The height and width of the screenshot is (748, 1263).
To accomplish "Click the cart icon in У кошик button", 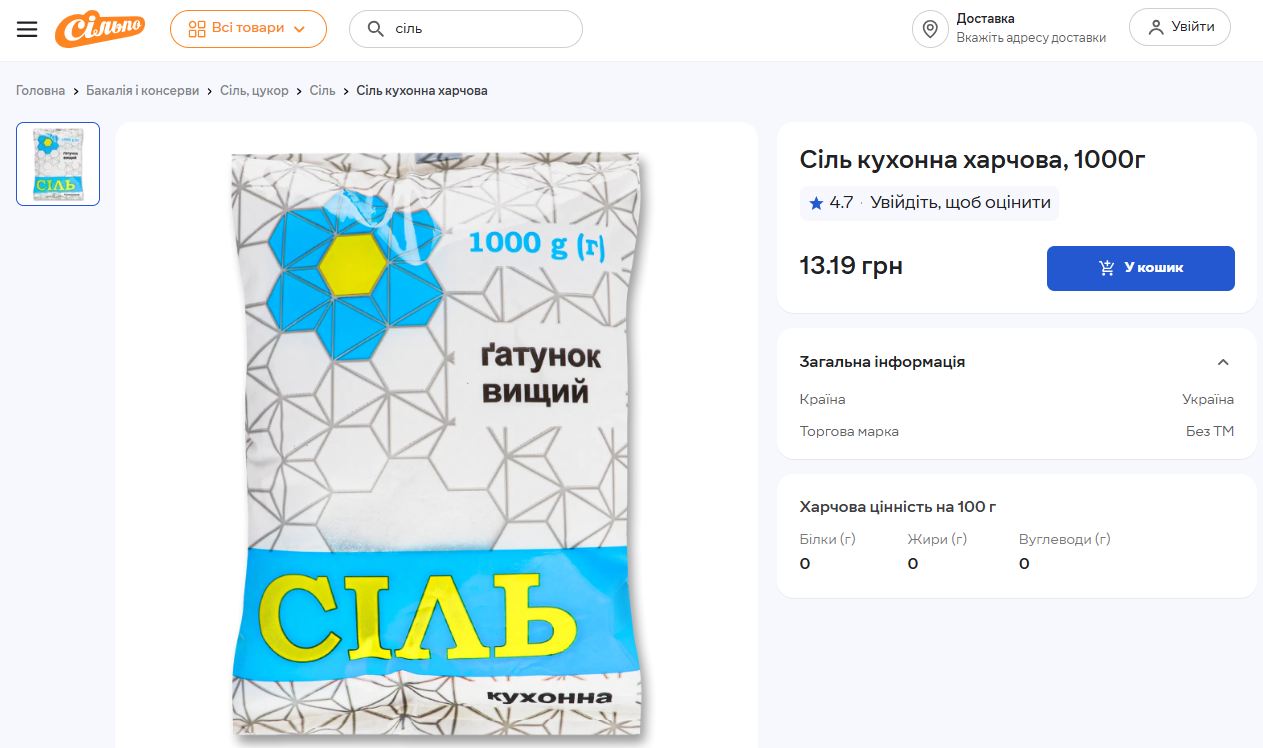I will [x=1107, y=268].
